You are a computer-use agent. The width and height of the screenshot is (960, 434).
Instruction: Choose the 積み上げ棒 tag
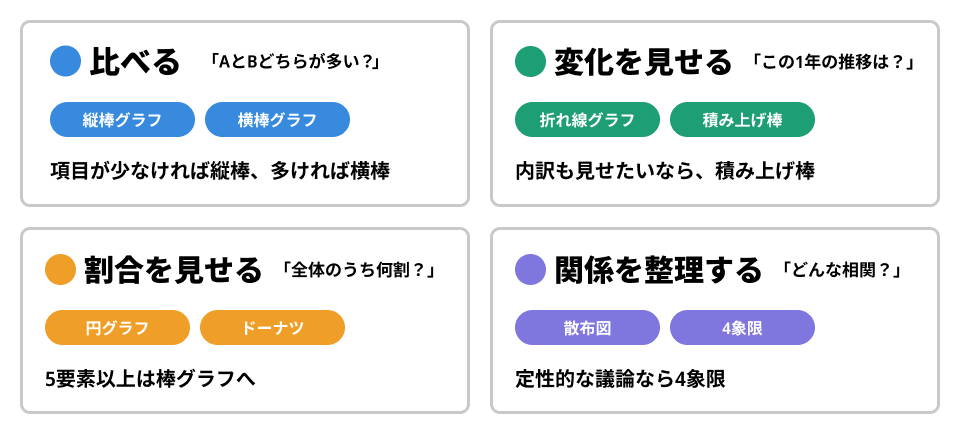(742, 120)
